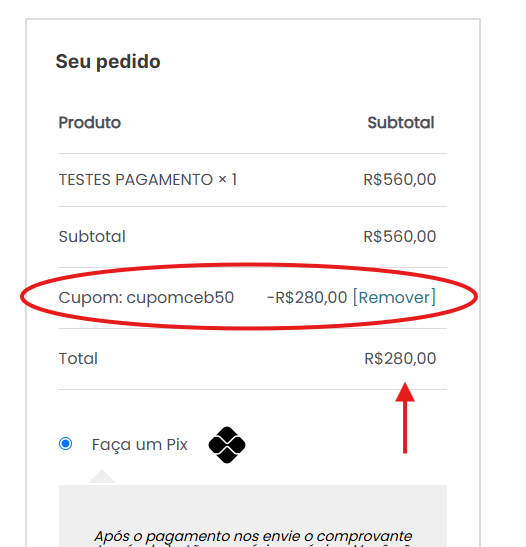Remove the cupomceb50 coupon via Remover link
The height and width of the screenshot is (547, 526).
(x=394, y=297)
